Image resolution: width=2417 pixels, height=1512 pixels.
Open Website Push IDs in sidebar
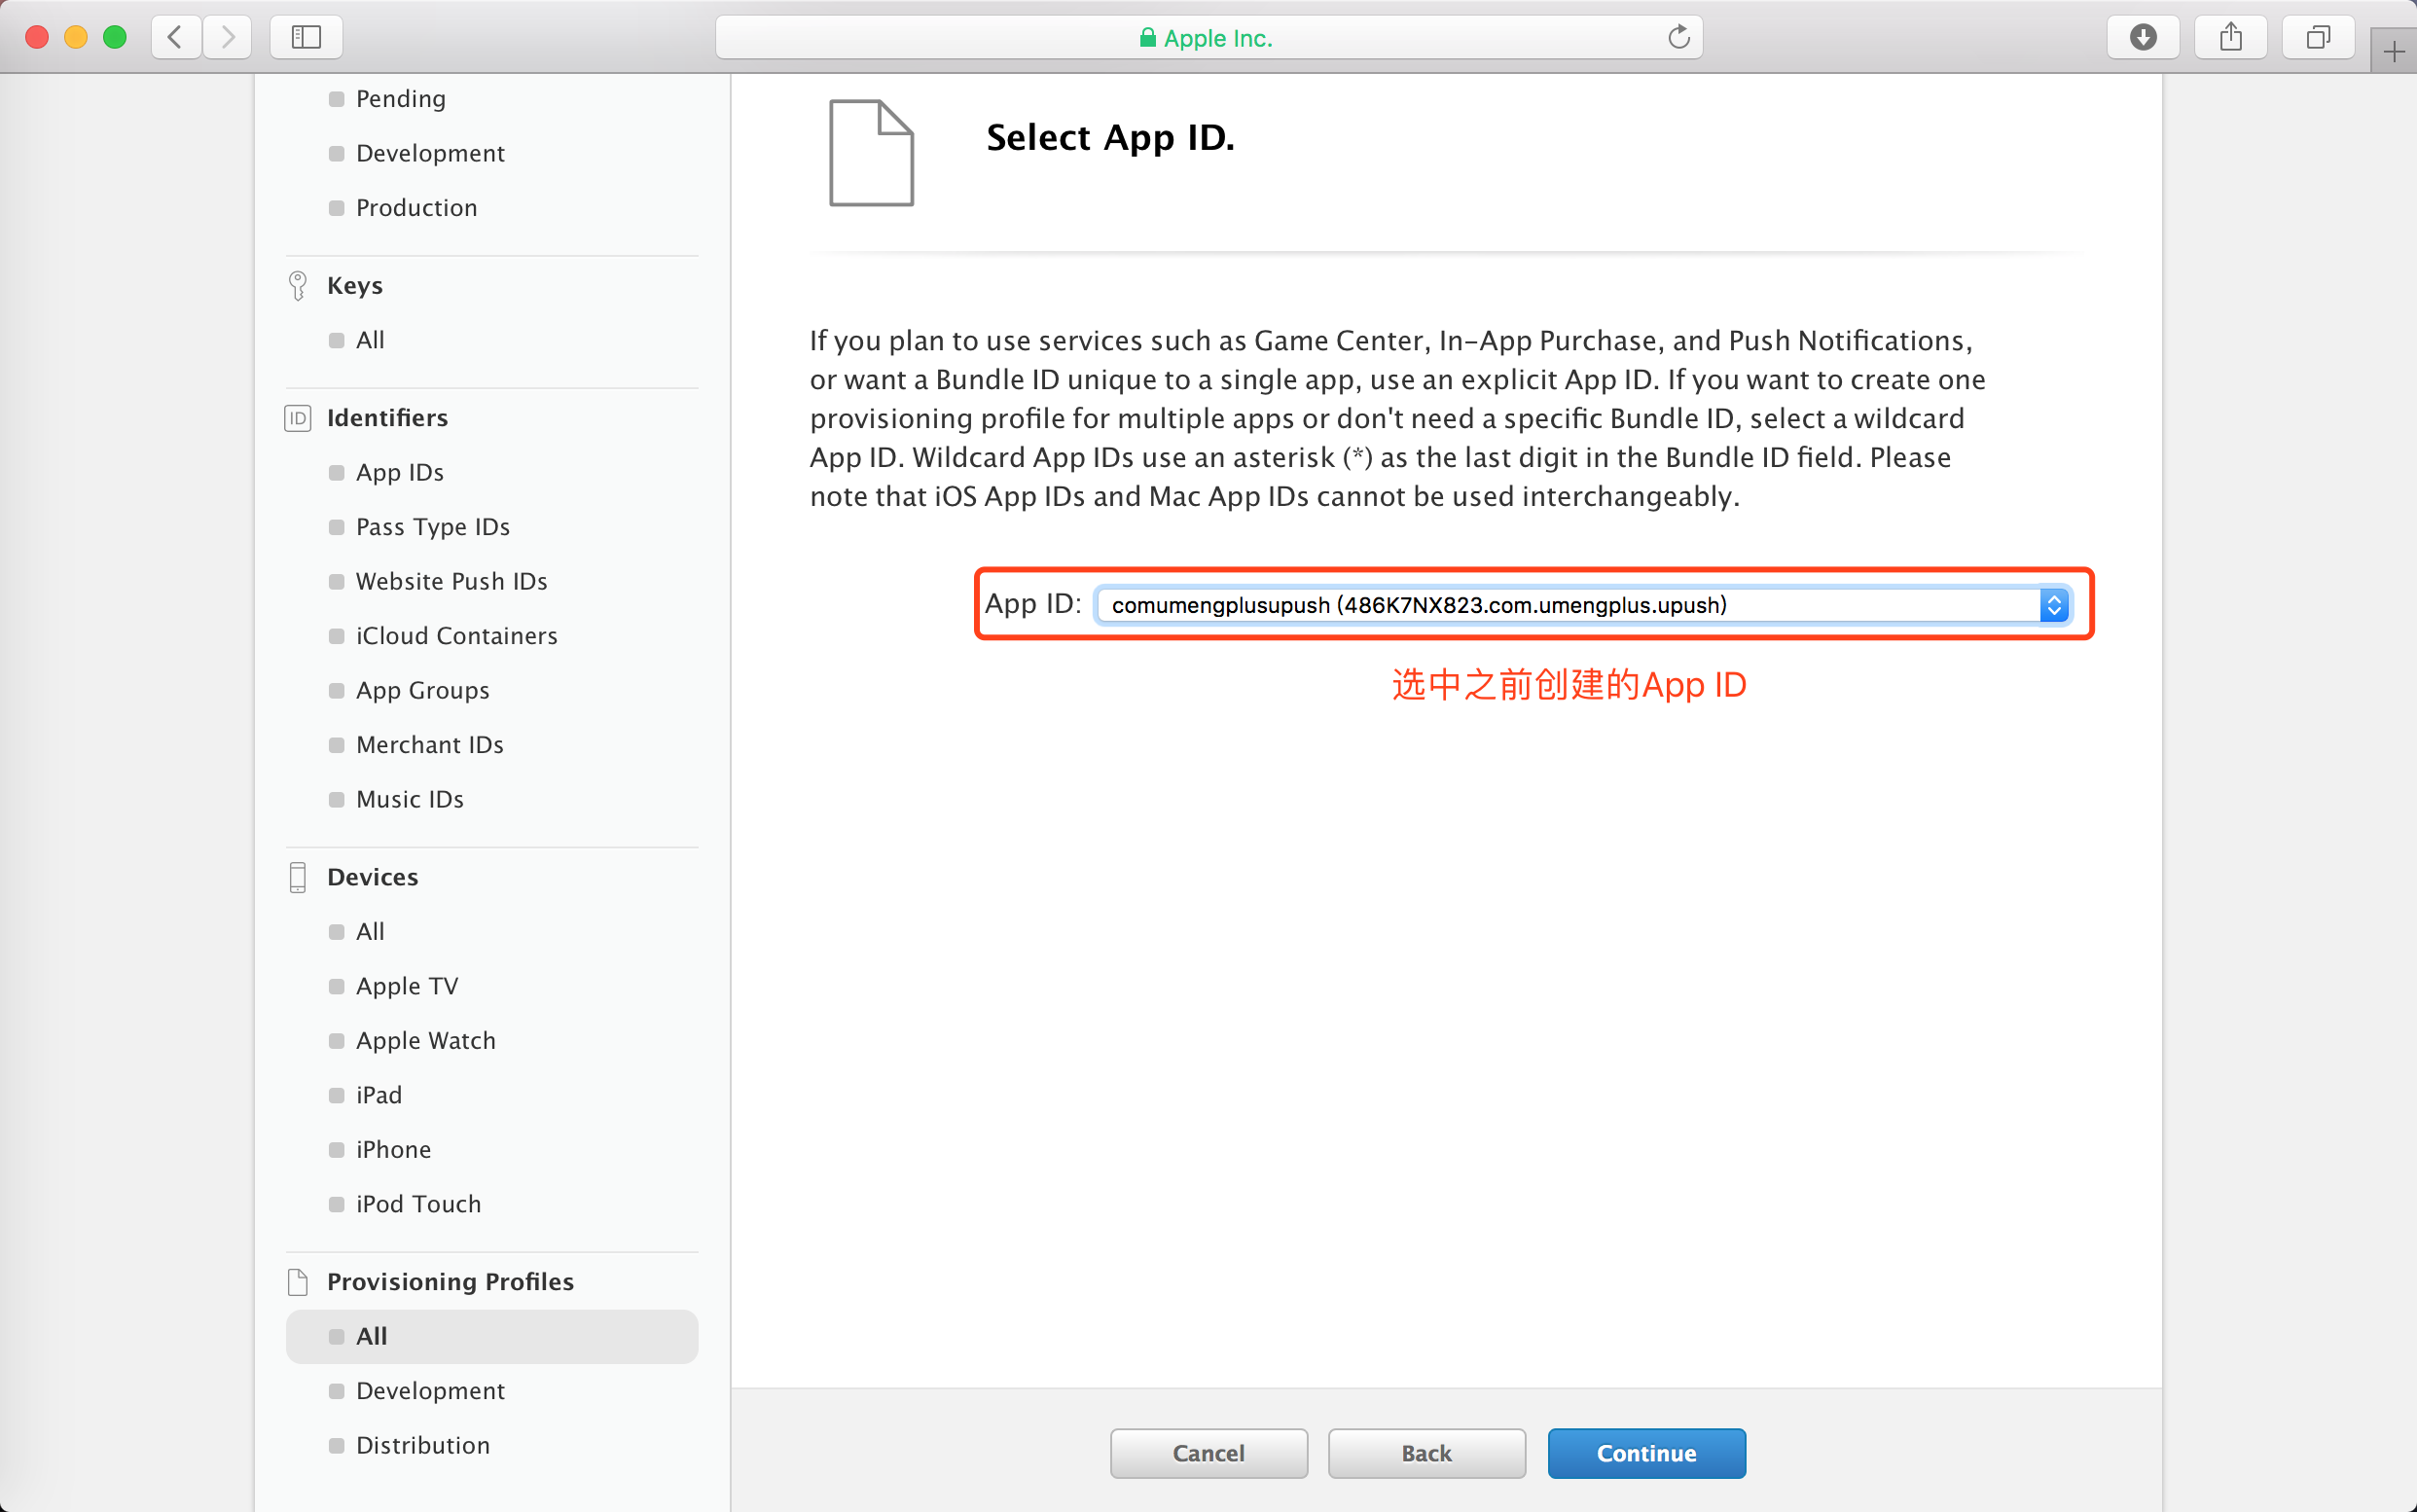pyautogui.click(x=452, y=582)
